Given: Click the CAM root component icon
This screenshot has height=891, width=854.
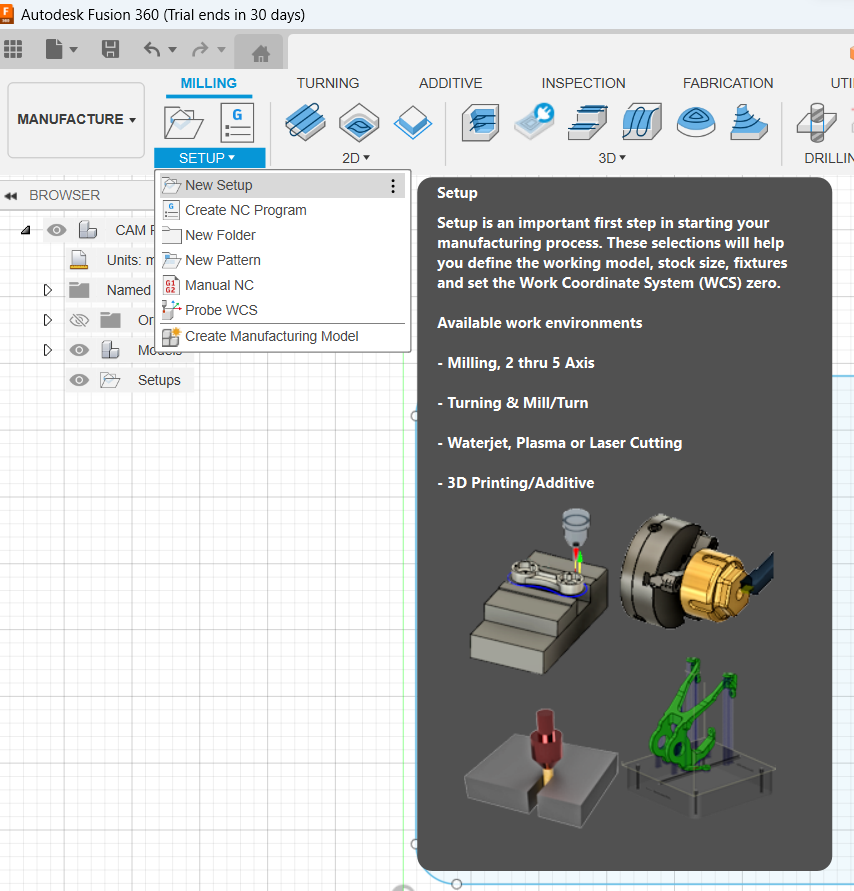Looking at the screenshot, I should (88, 230).
